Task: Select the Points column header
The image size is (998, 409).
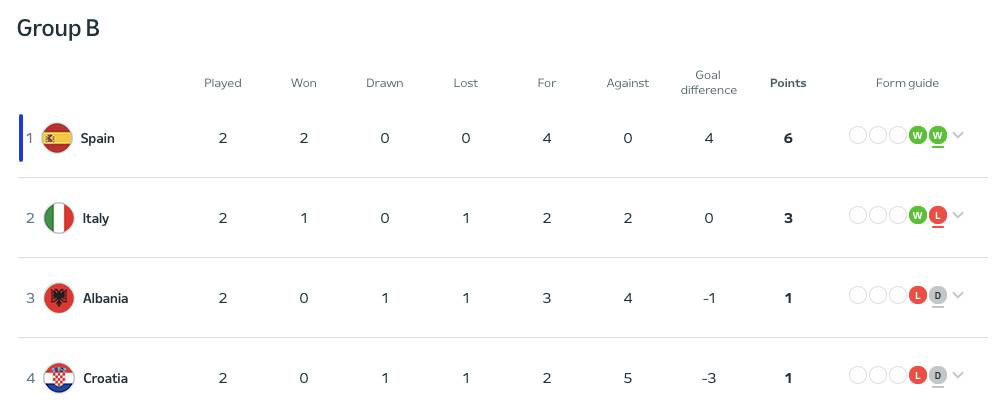Action: coord(788,83)
